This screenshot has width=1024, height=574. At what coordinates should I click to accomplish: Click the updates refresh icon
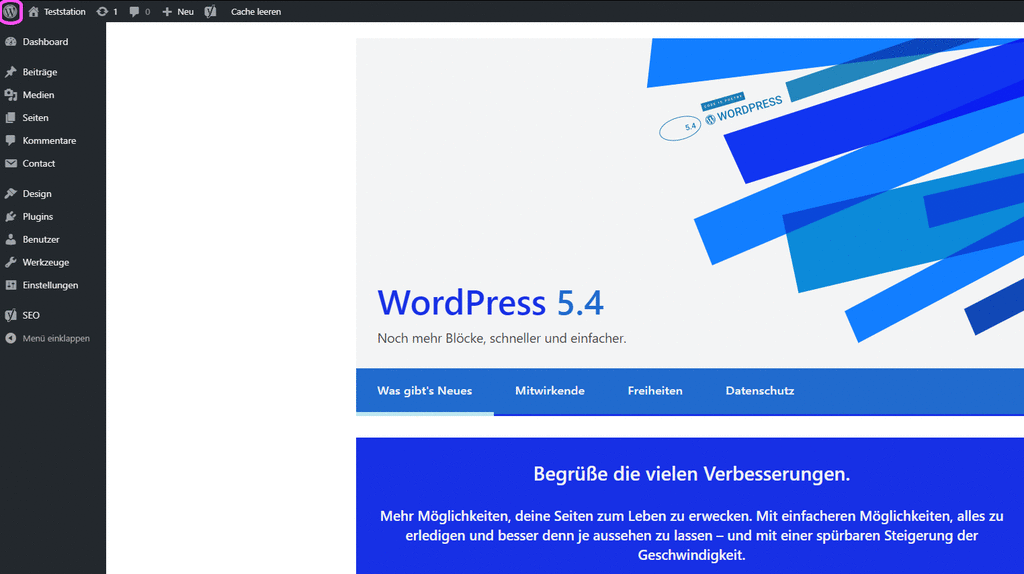[x=103, y=12]
